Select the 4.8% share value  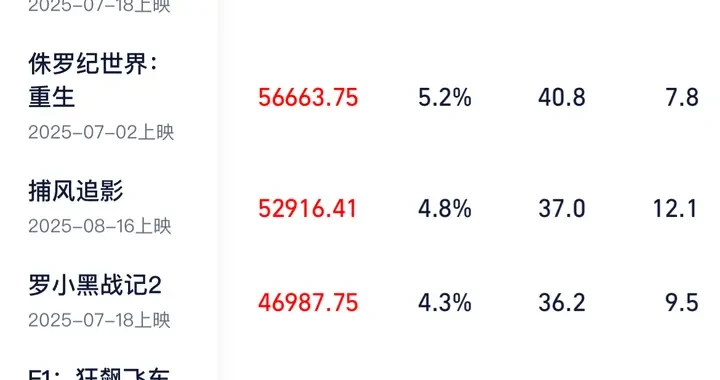(x=444, y=209)
